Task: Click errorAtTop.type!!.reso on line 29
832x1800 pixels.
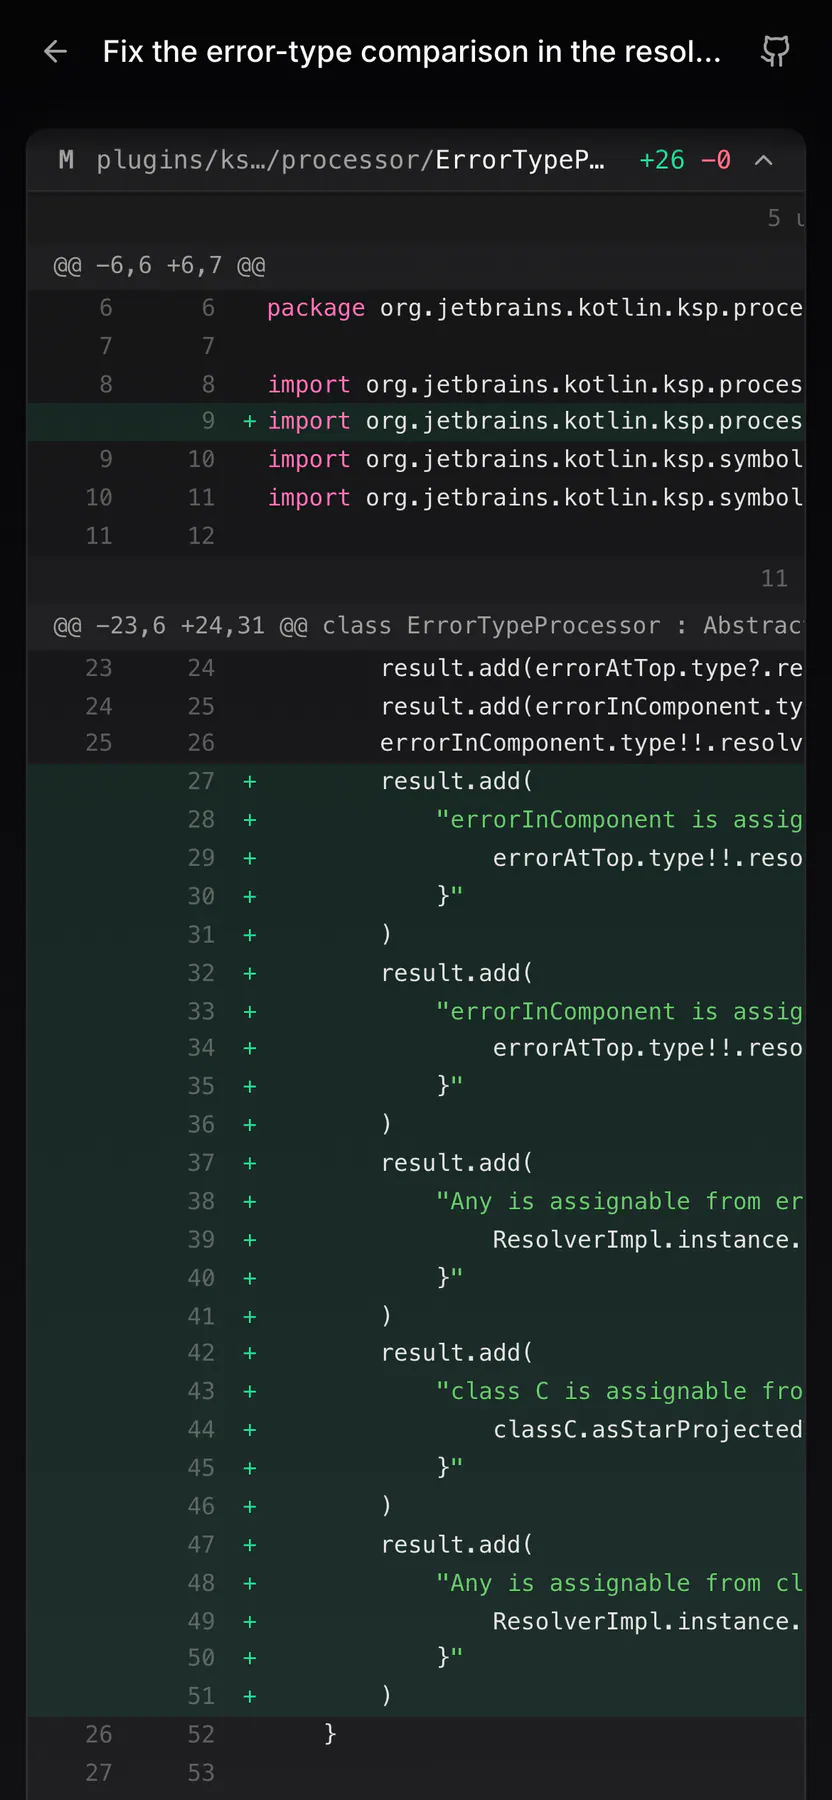Action: point(648,858)
